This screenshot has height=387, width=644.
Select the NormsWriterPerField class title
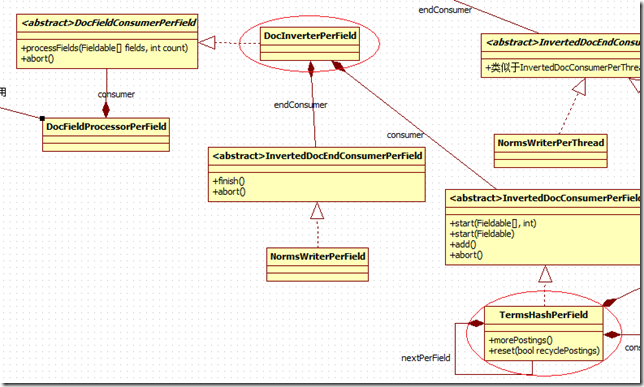click(317, 257)
